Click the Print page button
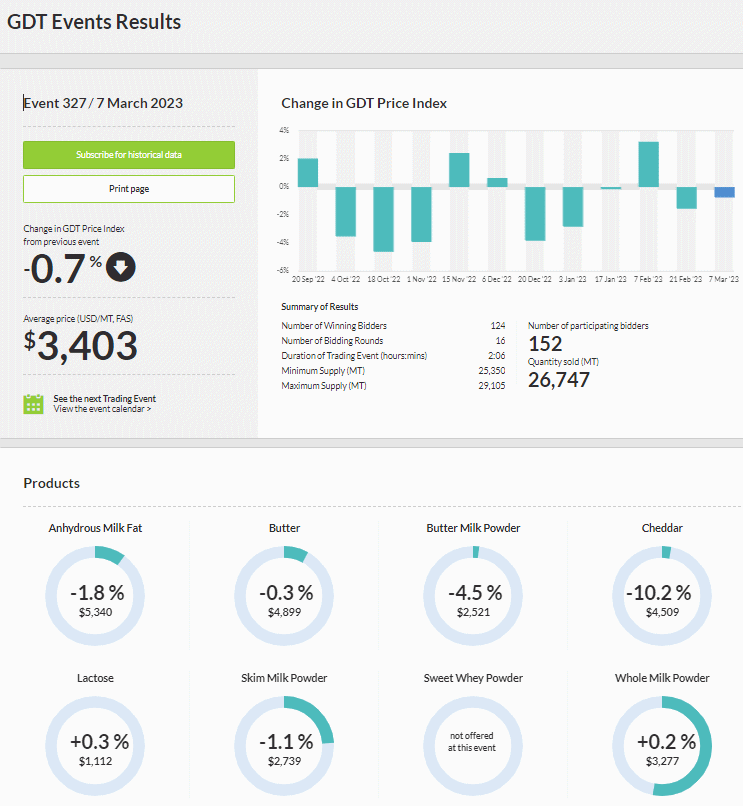The height and width of the screenshot is (806, 743). coord(129,189)
